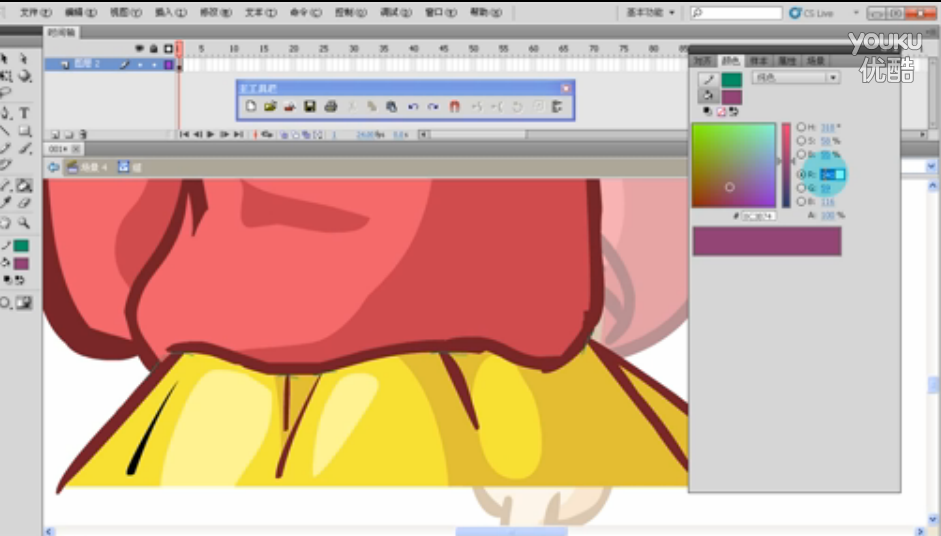This screenshot has height=536, width=941.
Task: Open the 视图 menu
Action: coord(125,12)
